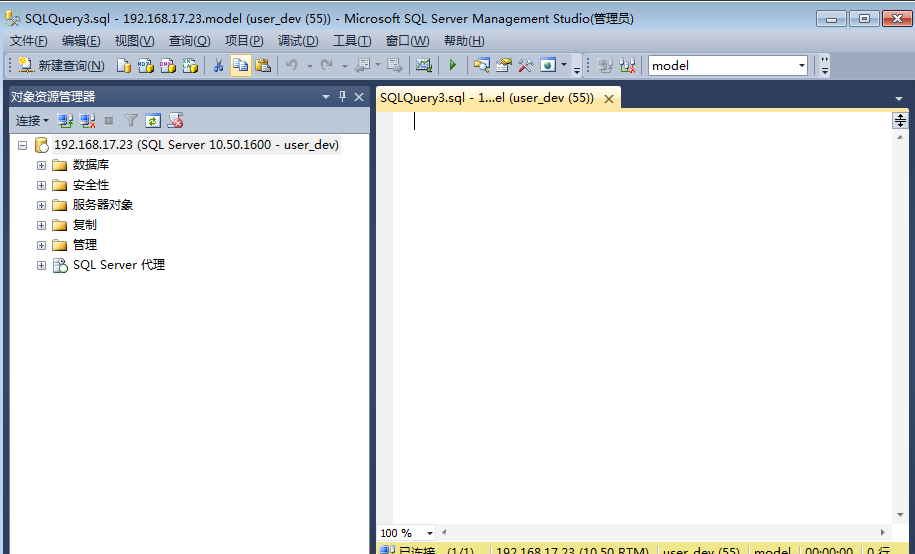Image resolution: width=915 pixels, height=554 pixels.
Task: Expand the 复制 folder
Action: coord(41,225)
